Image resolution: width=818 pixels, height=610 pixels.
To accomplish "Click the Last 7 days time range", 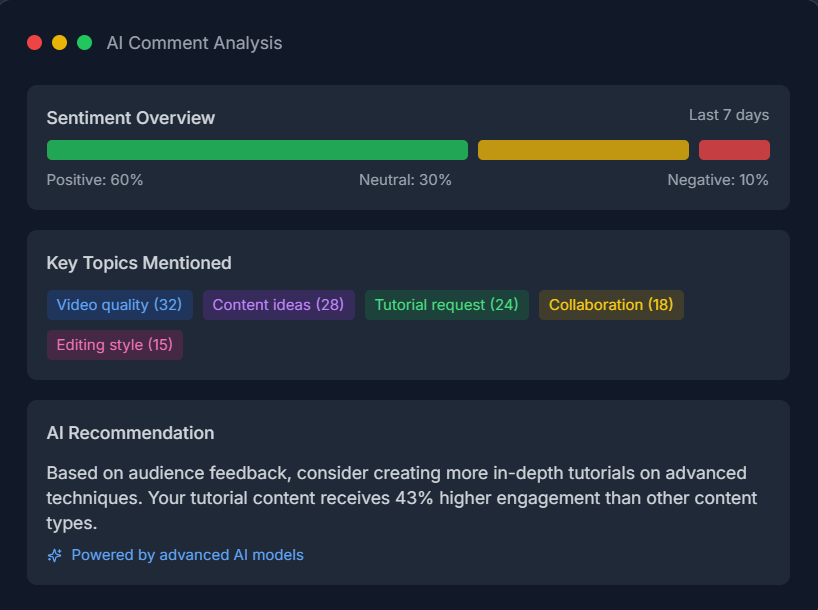I will pyautogui.click(x=729, y=115).
